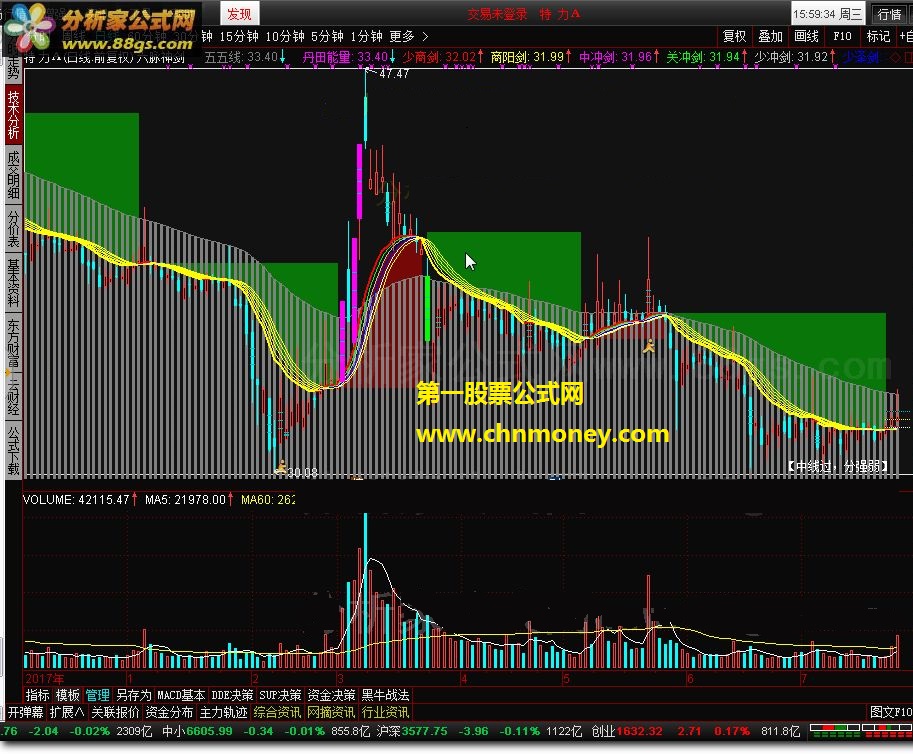The height and width of the screenshot is (754, 913).
Task: Select the 资金决策 indicator tab
Action: (x=331, y=695)
